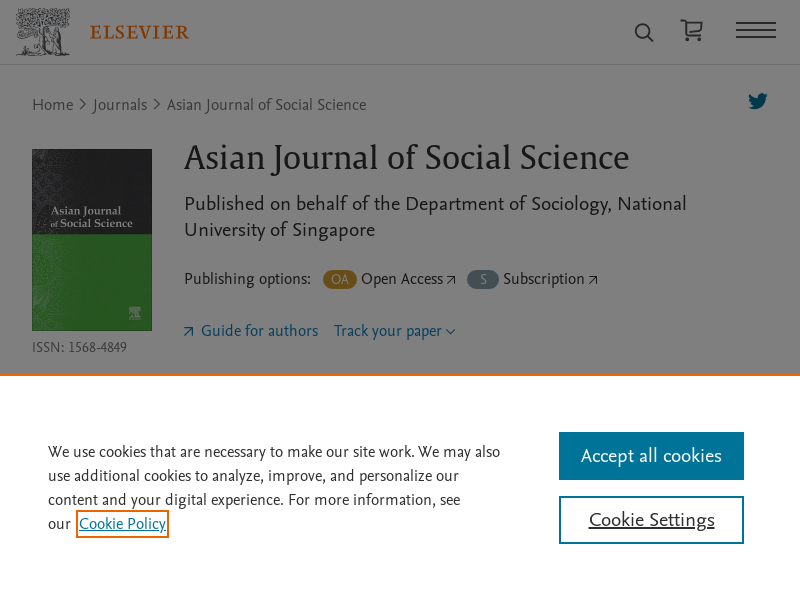Follow the Open Access link
The width and height of the screenshot is (800, 600).
coord(408,279)
